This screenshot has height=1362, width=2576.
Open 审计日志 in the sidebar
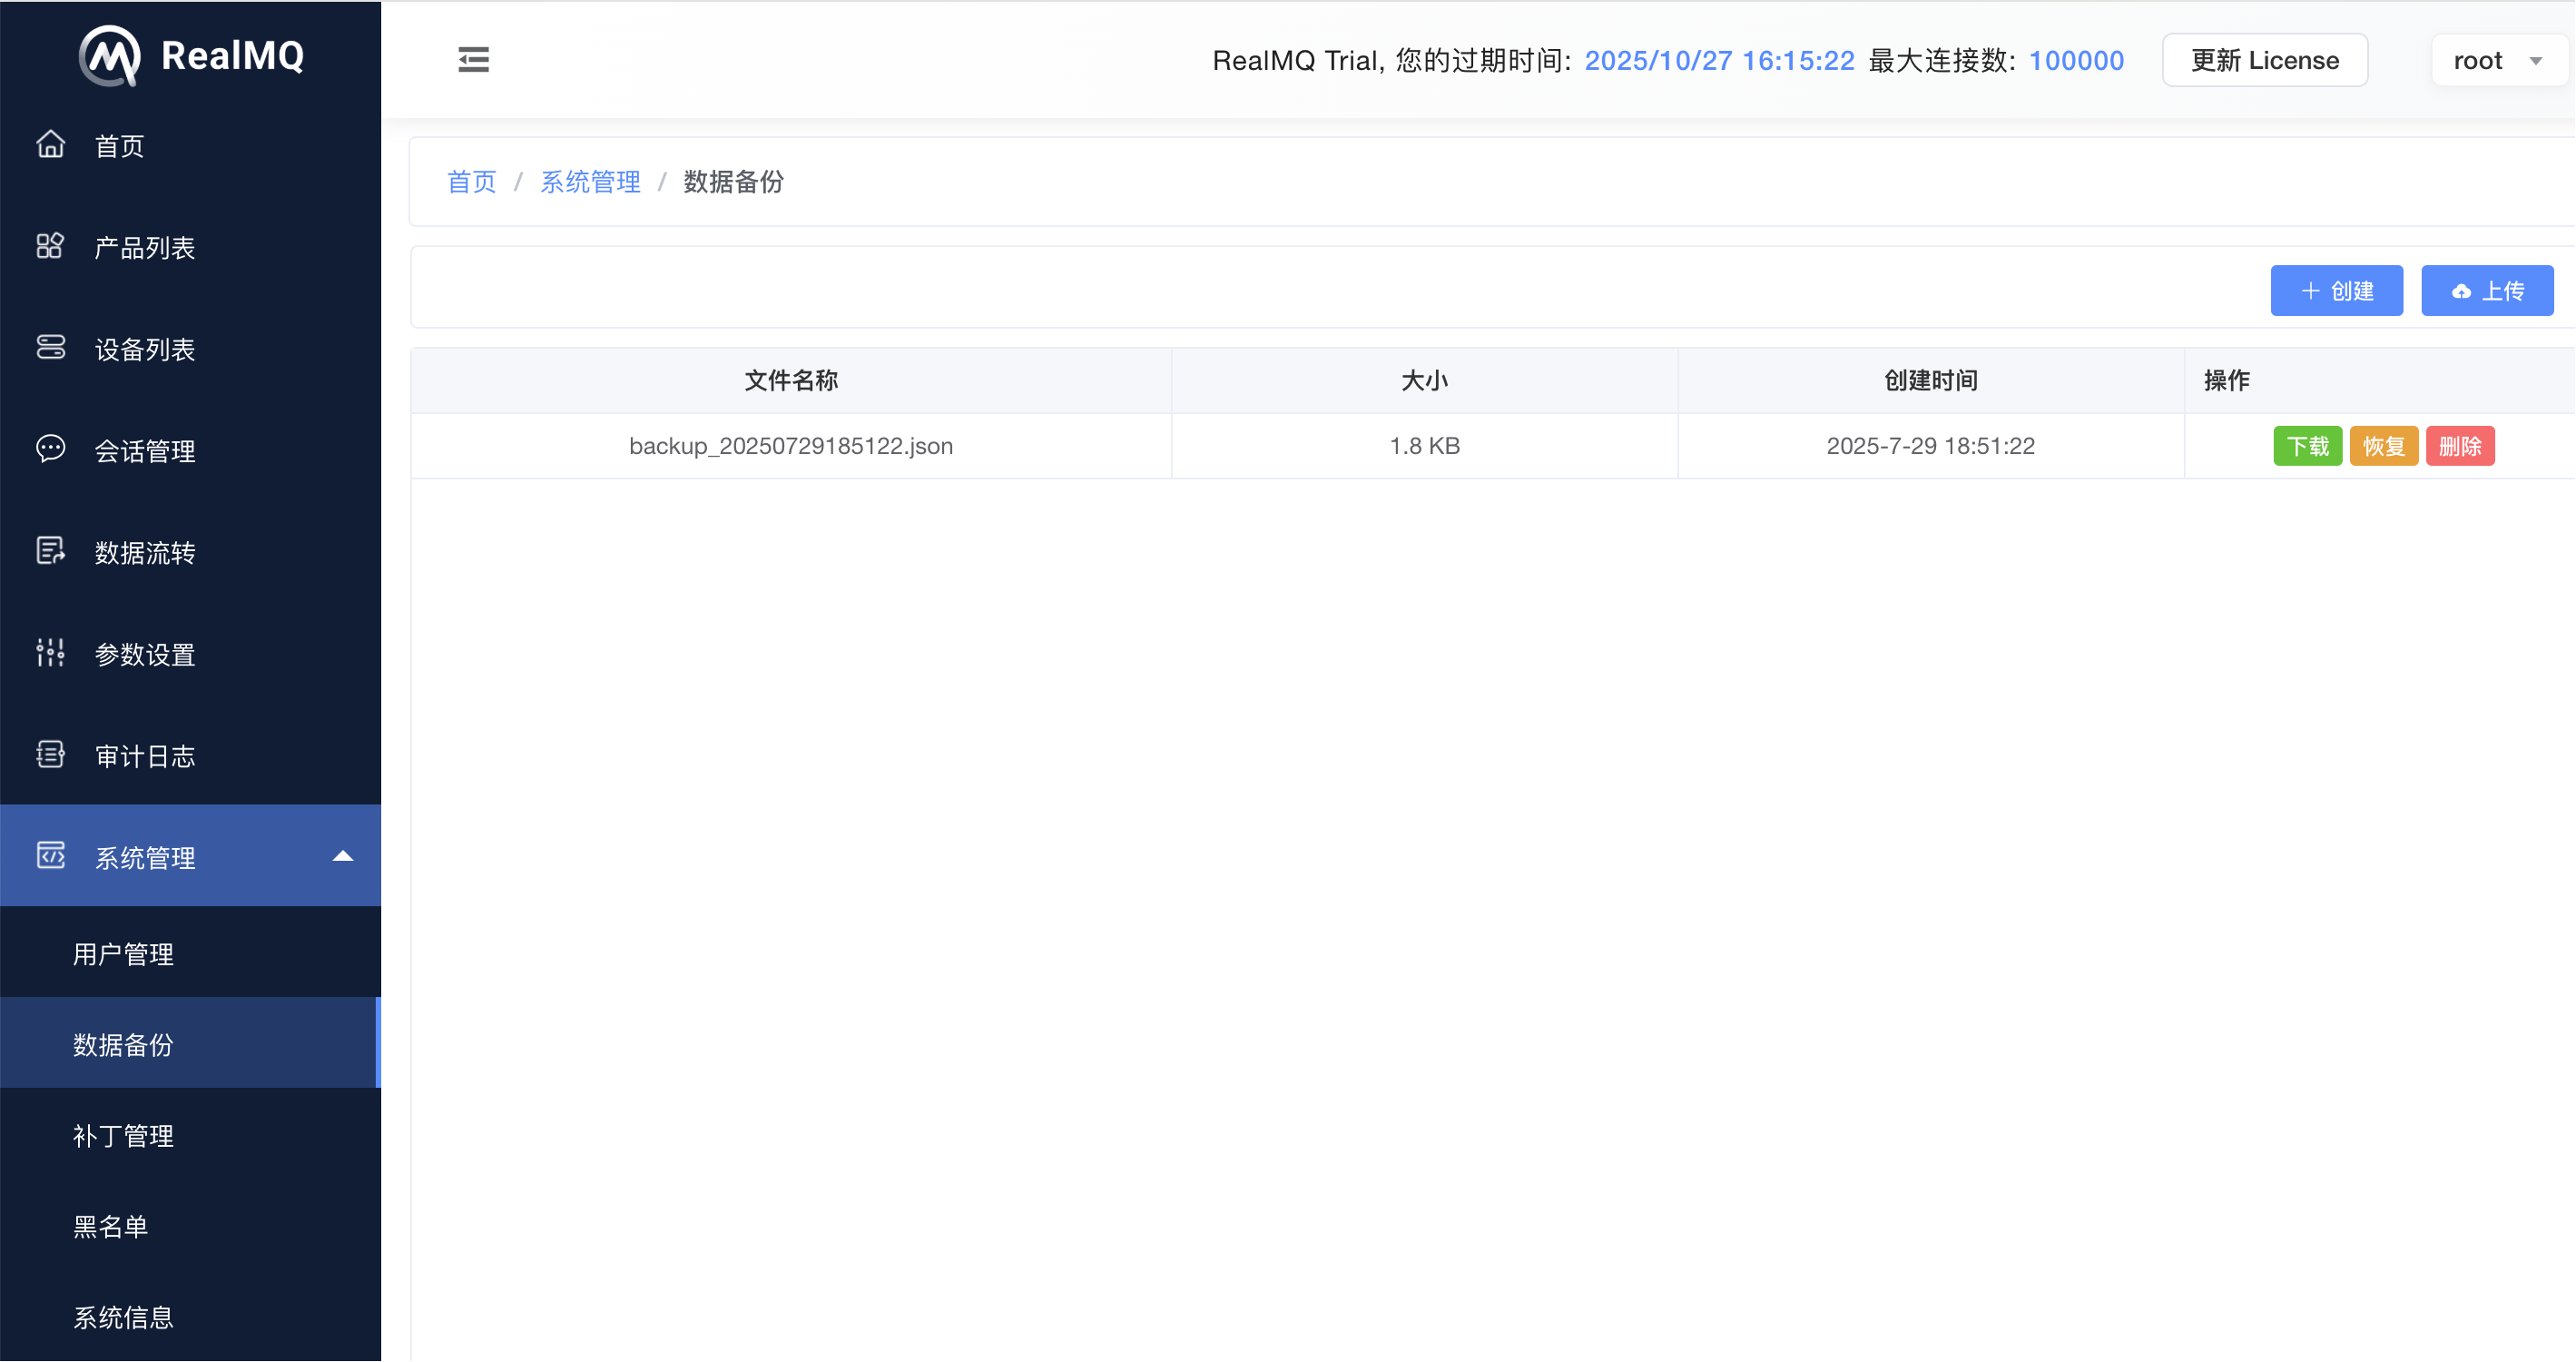coord(190,756)
